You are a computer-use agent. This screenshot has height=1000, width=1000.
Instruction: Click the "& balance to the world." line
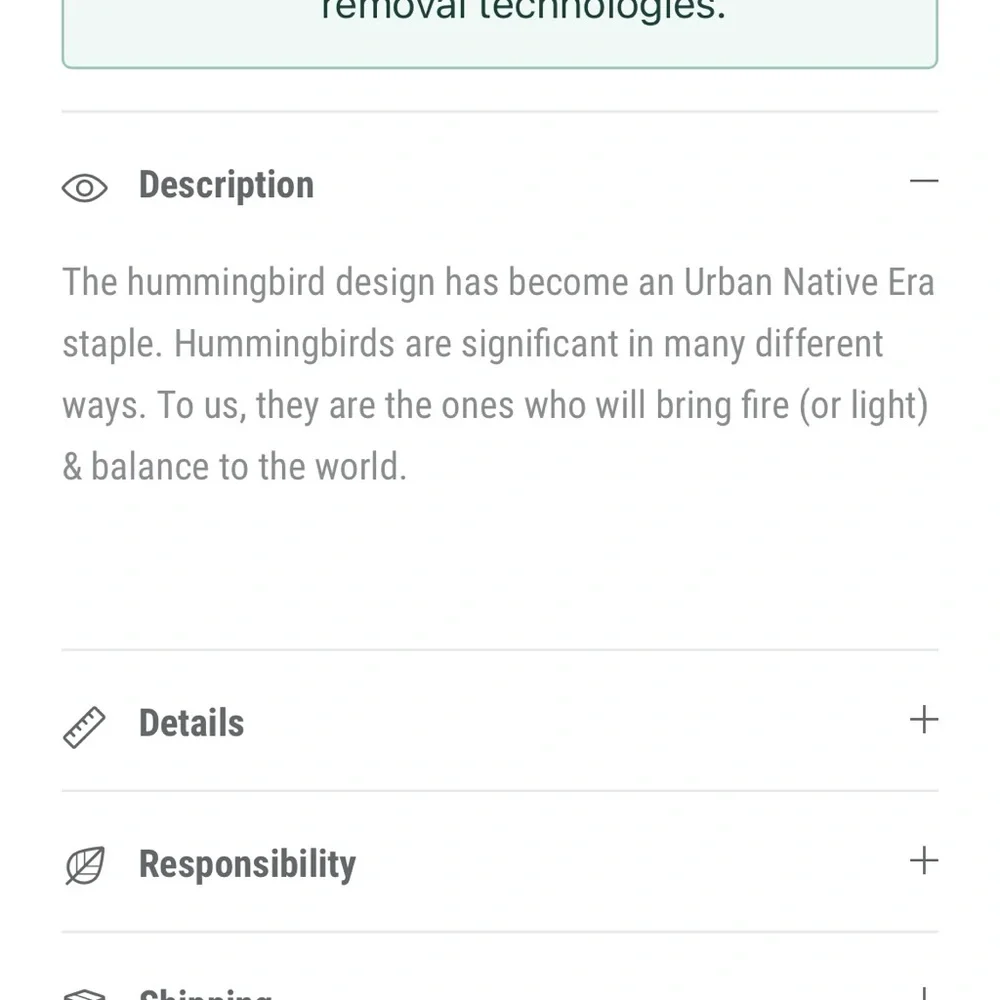[235, 466]
